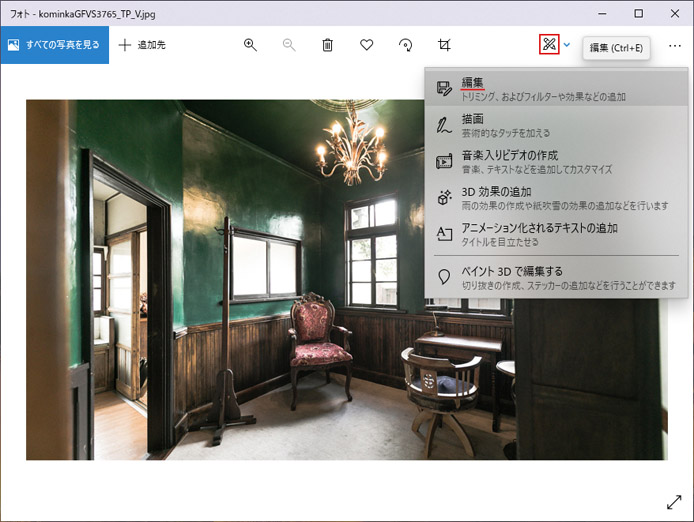Select 描画 menu entry
This screenshot has height=522, width=694.
click(556, 125)
